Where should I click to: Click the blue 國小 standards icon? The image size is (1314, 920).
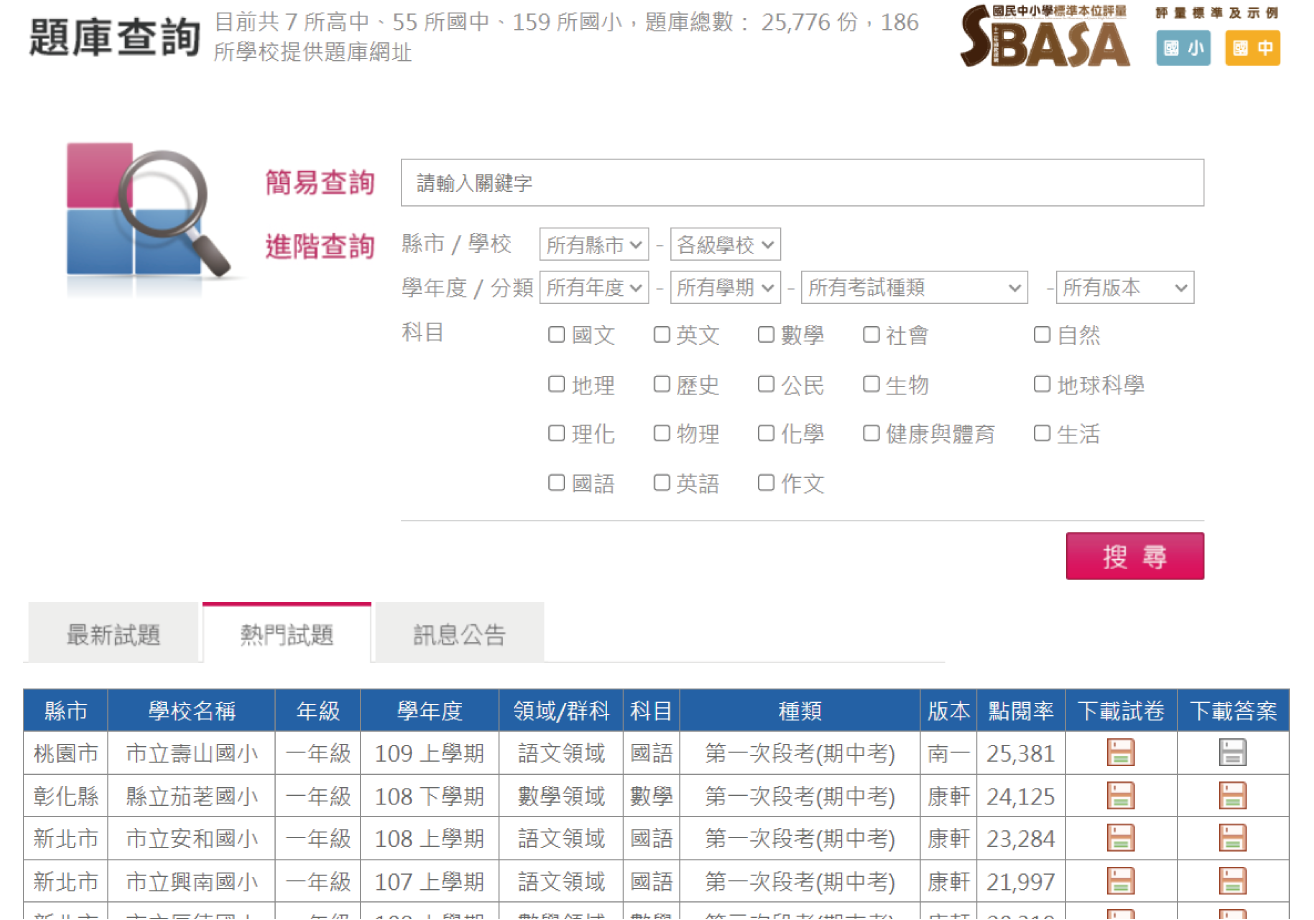click(x=1183, y=48)
